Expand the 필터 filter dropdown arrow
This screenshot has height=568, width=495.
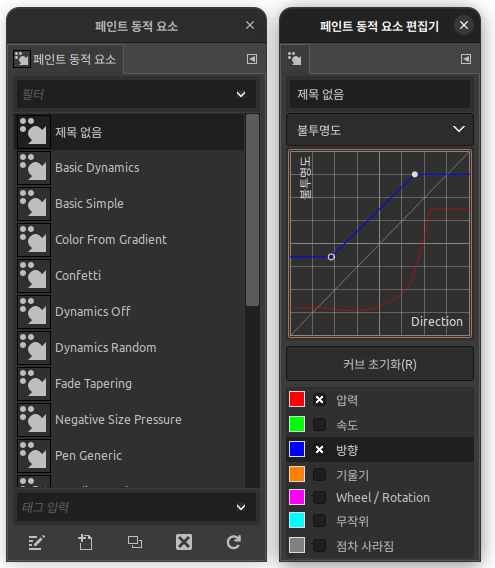pos(241,94)
